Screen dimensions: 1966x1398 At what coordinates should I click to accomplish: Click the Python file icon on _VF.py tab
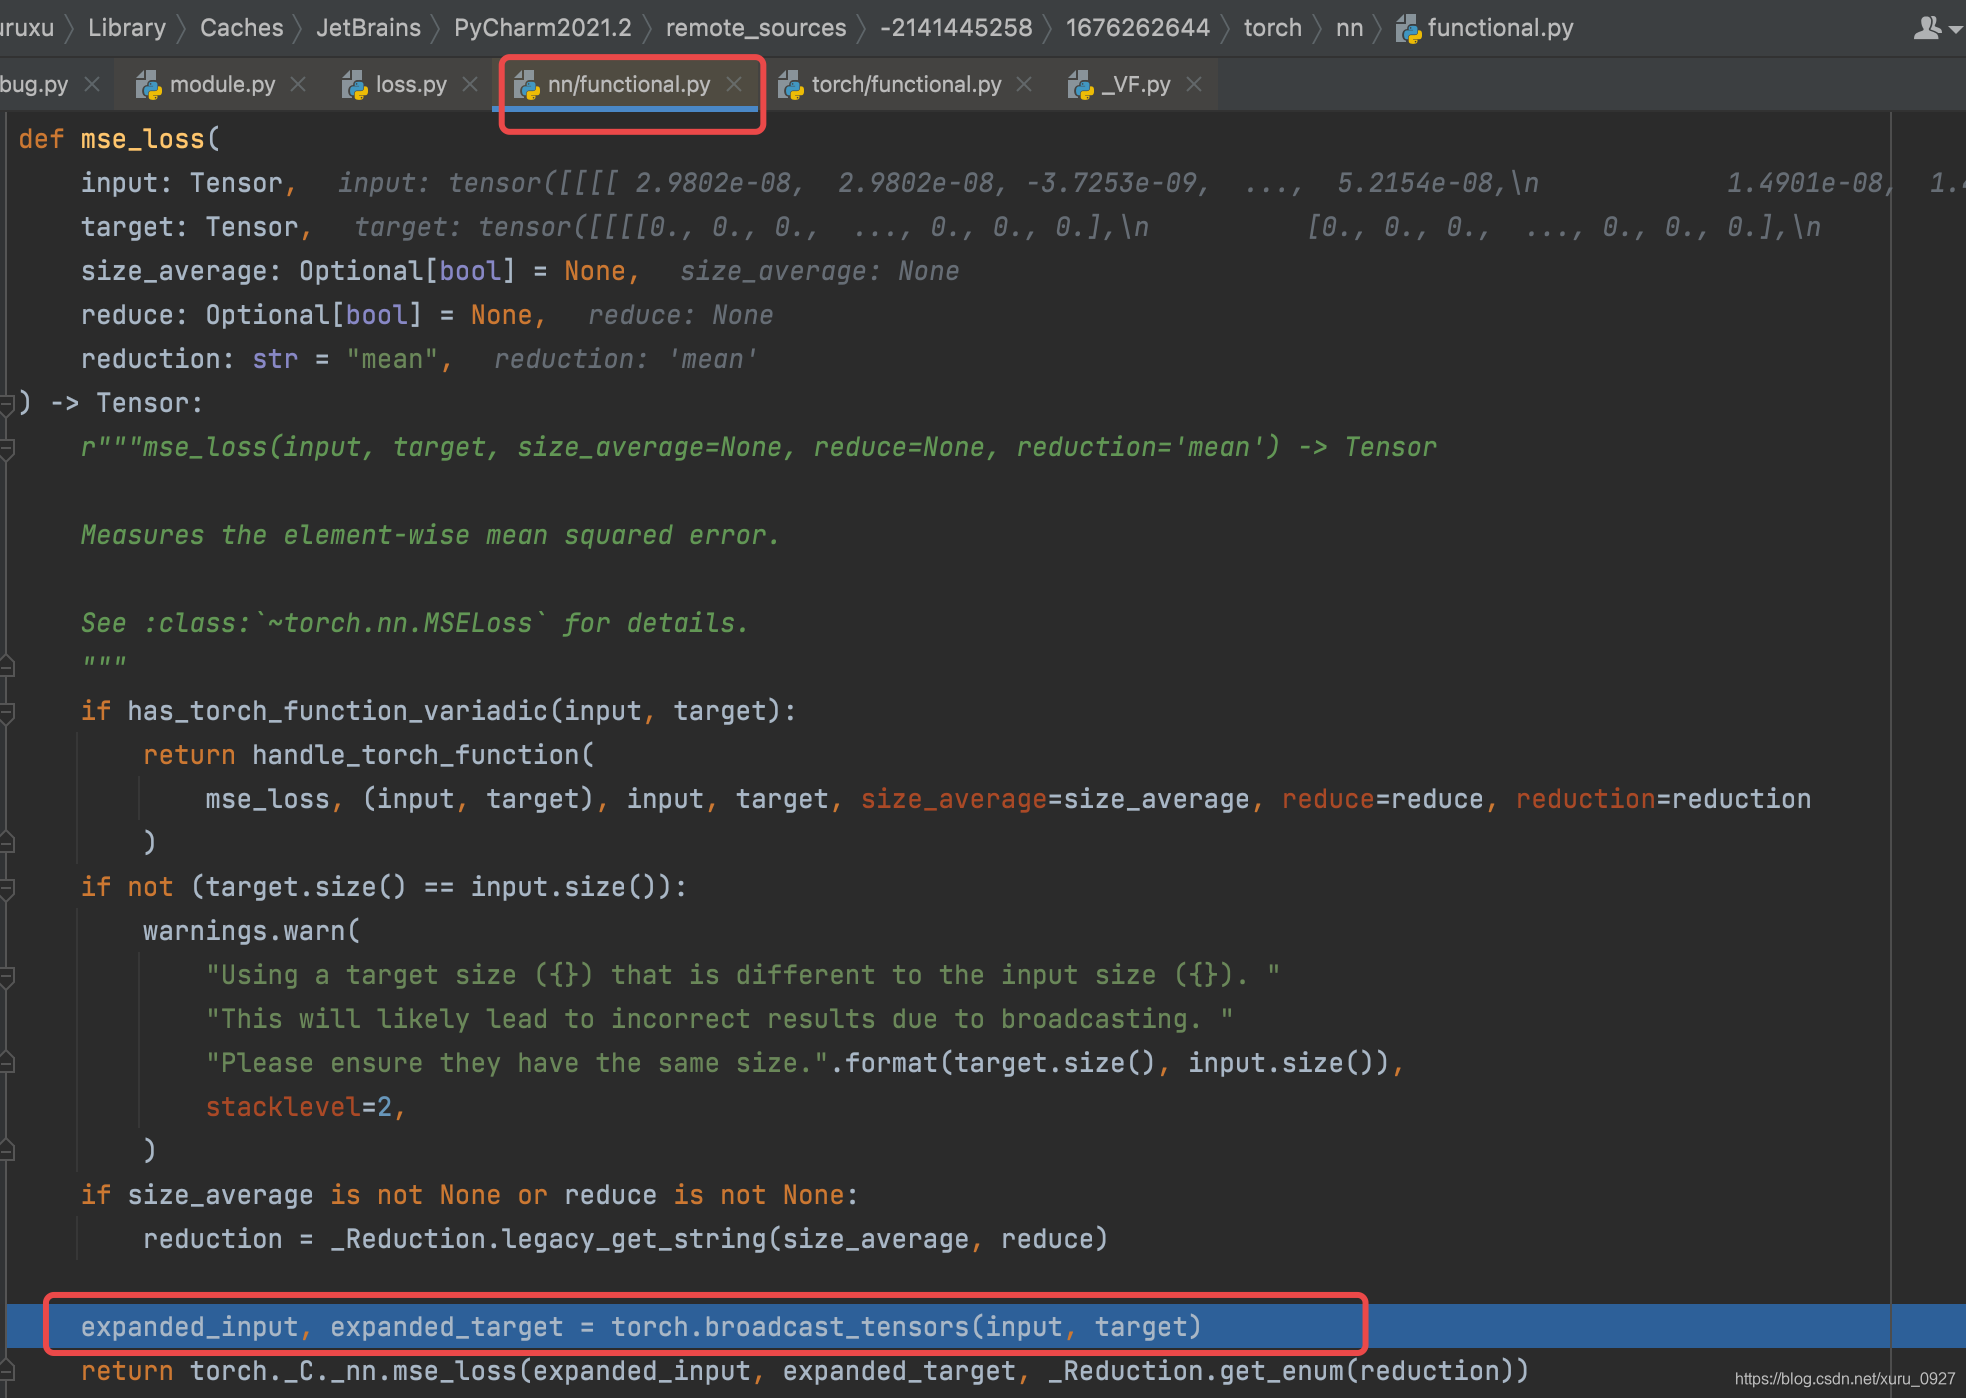point(1080,86)
